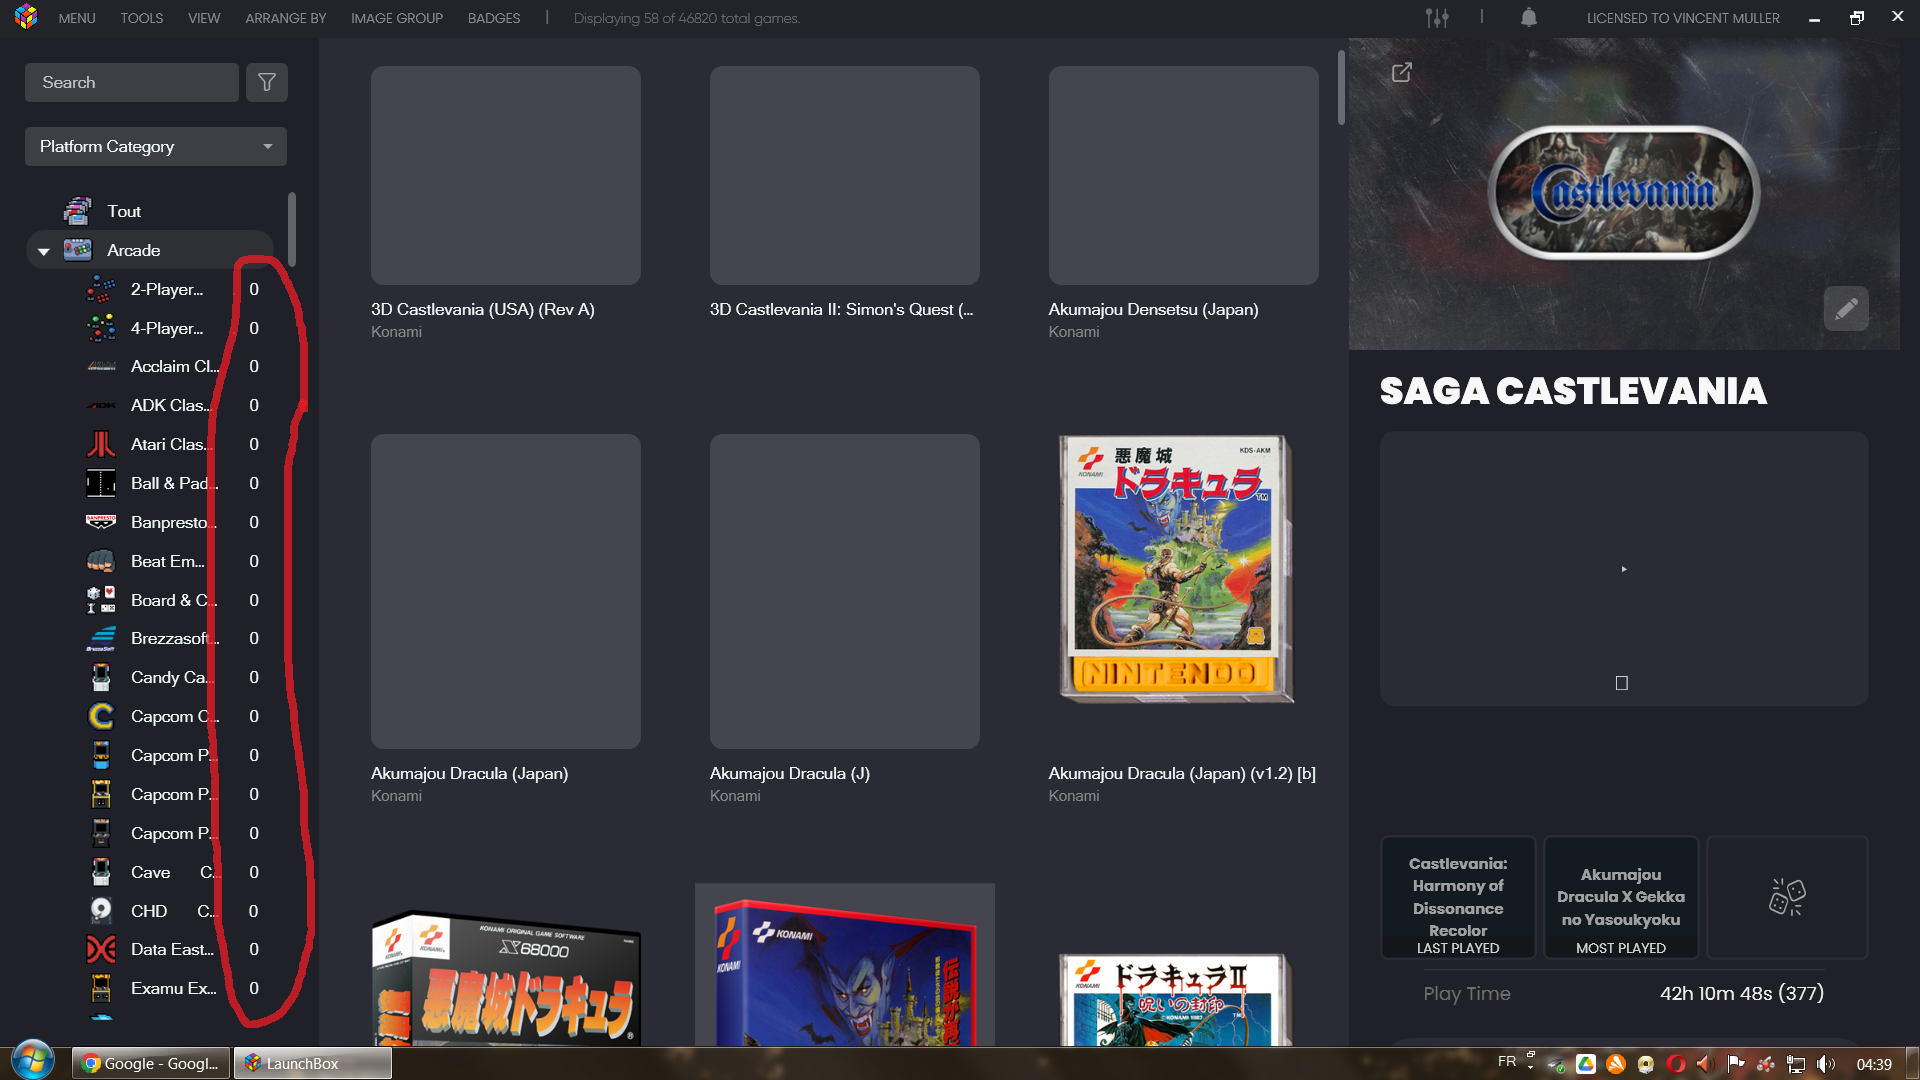This screenshot has height=1080, width=1920.
Task: Click the platform sidebar scrollbar
Action: click(x=292, y=229)
